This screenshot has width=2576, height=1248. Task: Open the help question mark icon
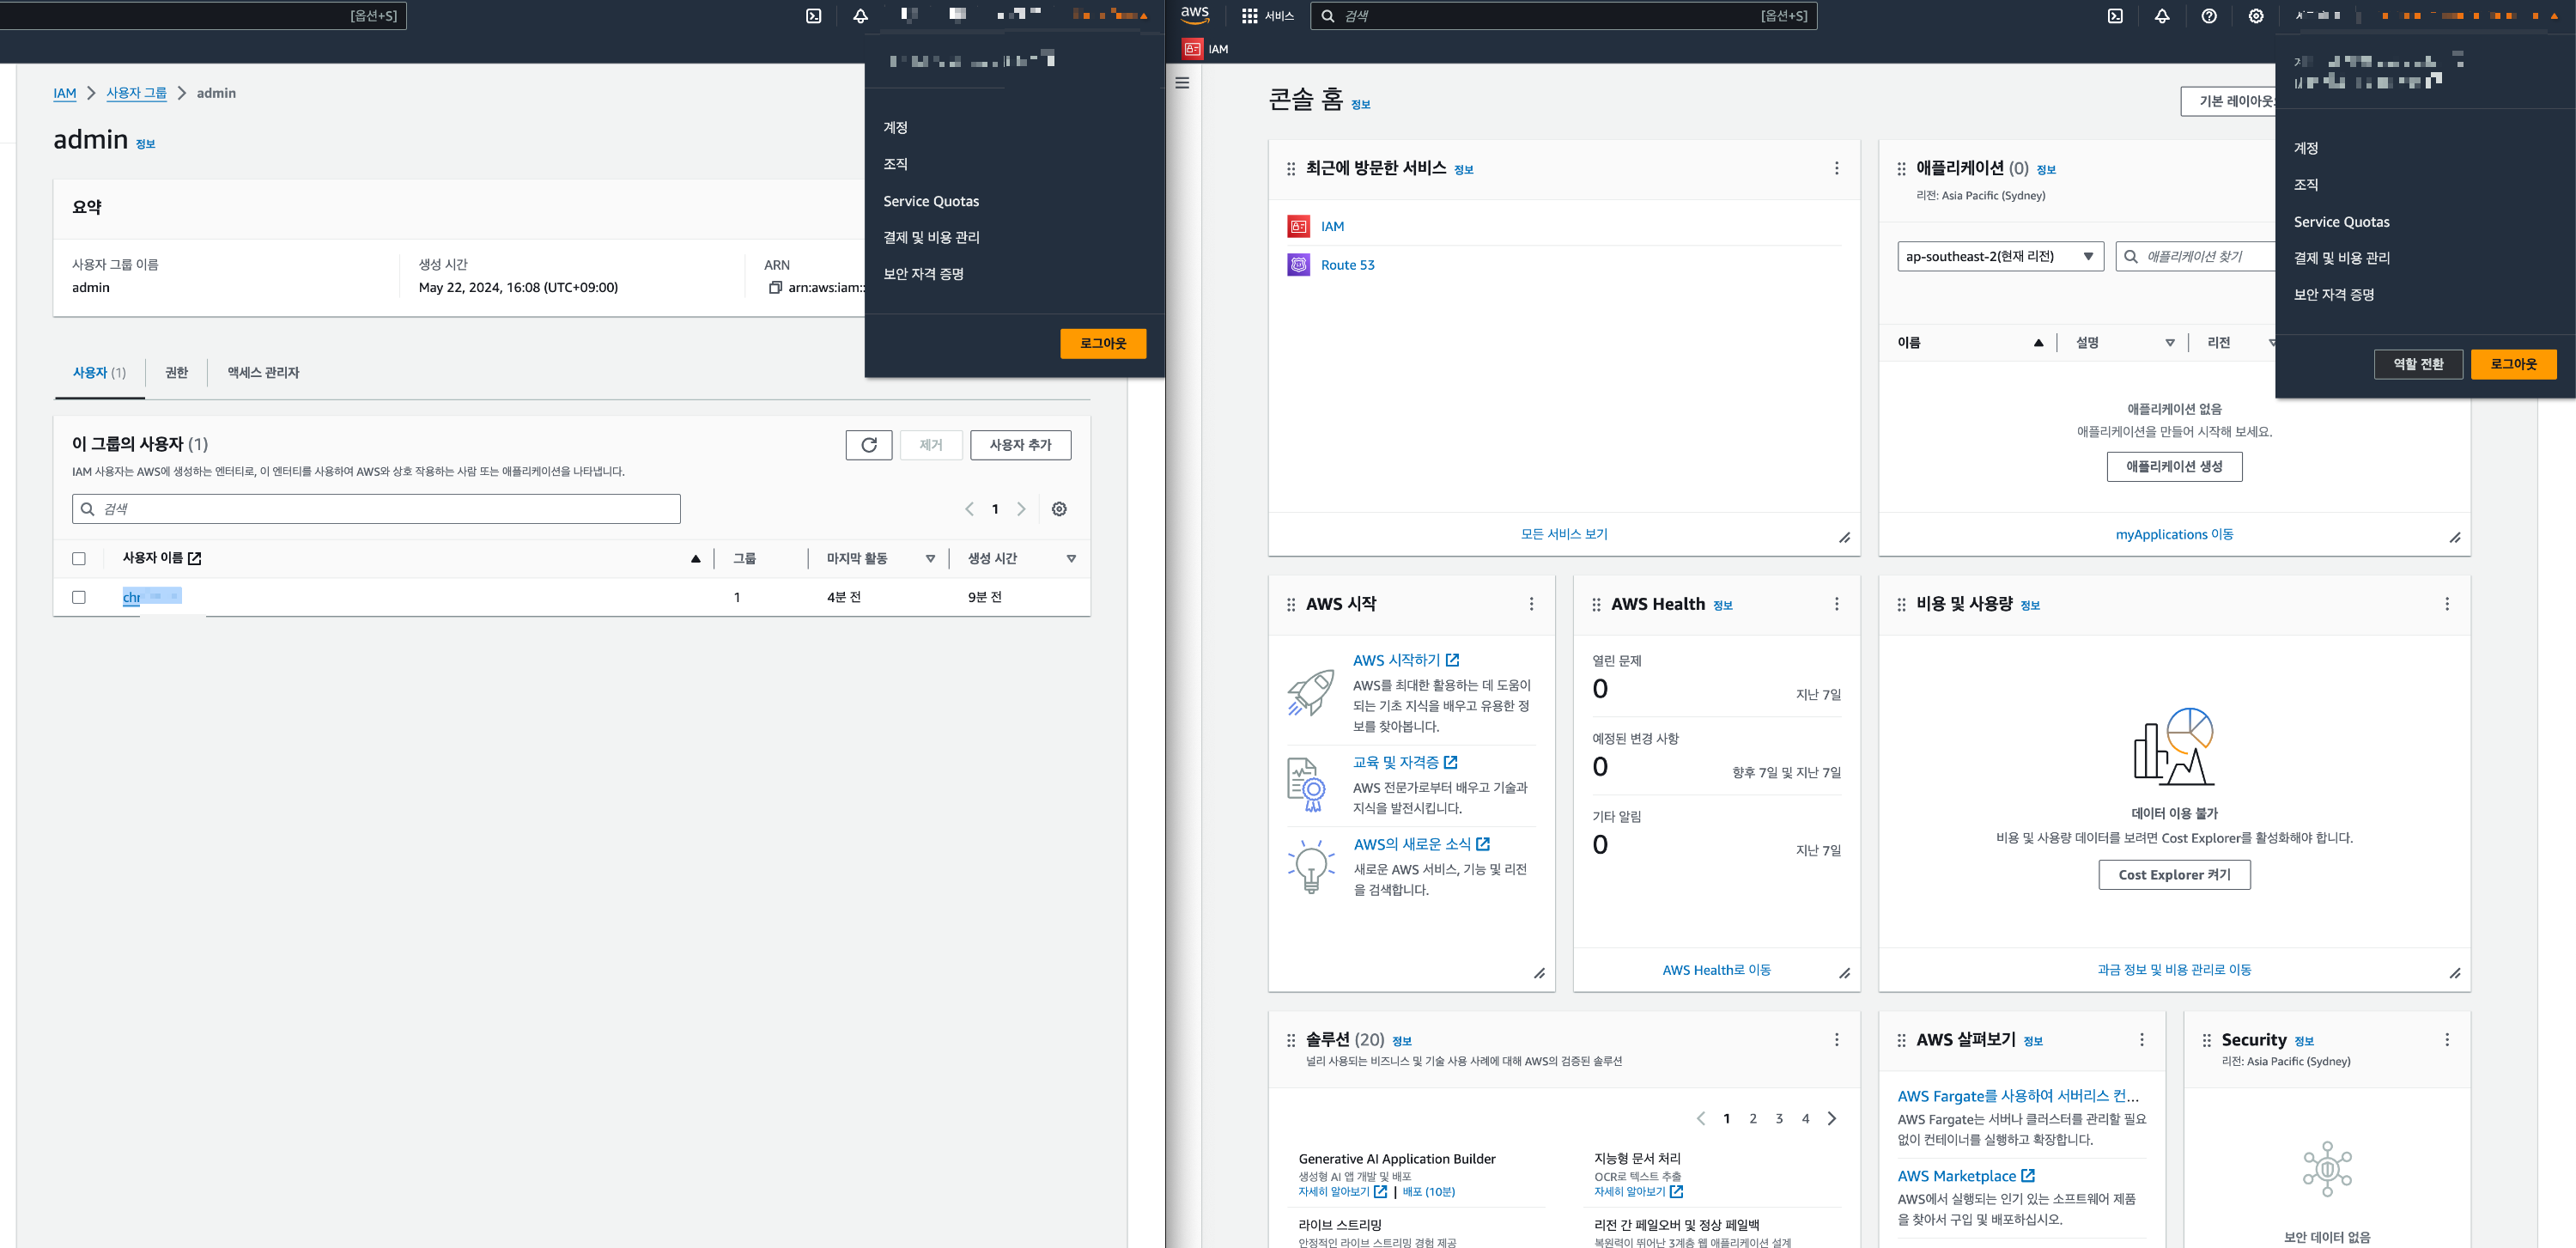click(2209, 16)
